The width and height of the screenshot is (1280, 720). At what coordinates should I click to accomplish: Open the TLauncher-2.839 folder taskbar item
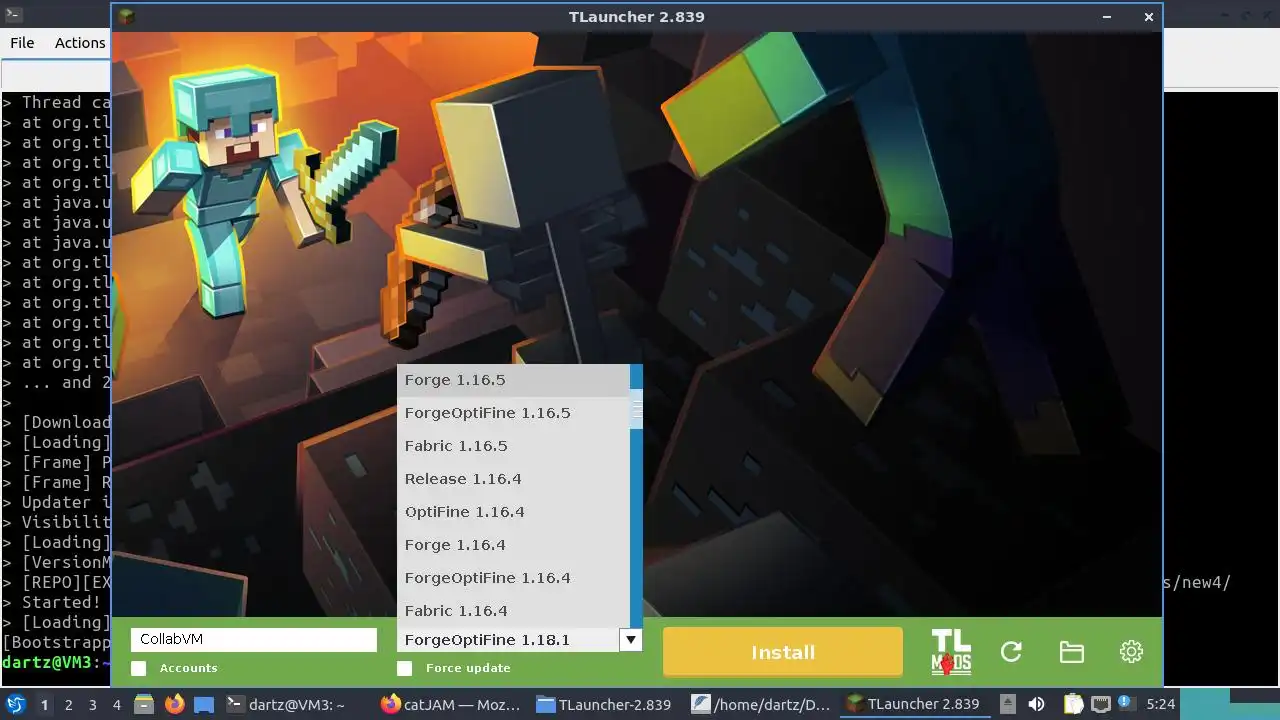point(605,704)
